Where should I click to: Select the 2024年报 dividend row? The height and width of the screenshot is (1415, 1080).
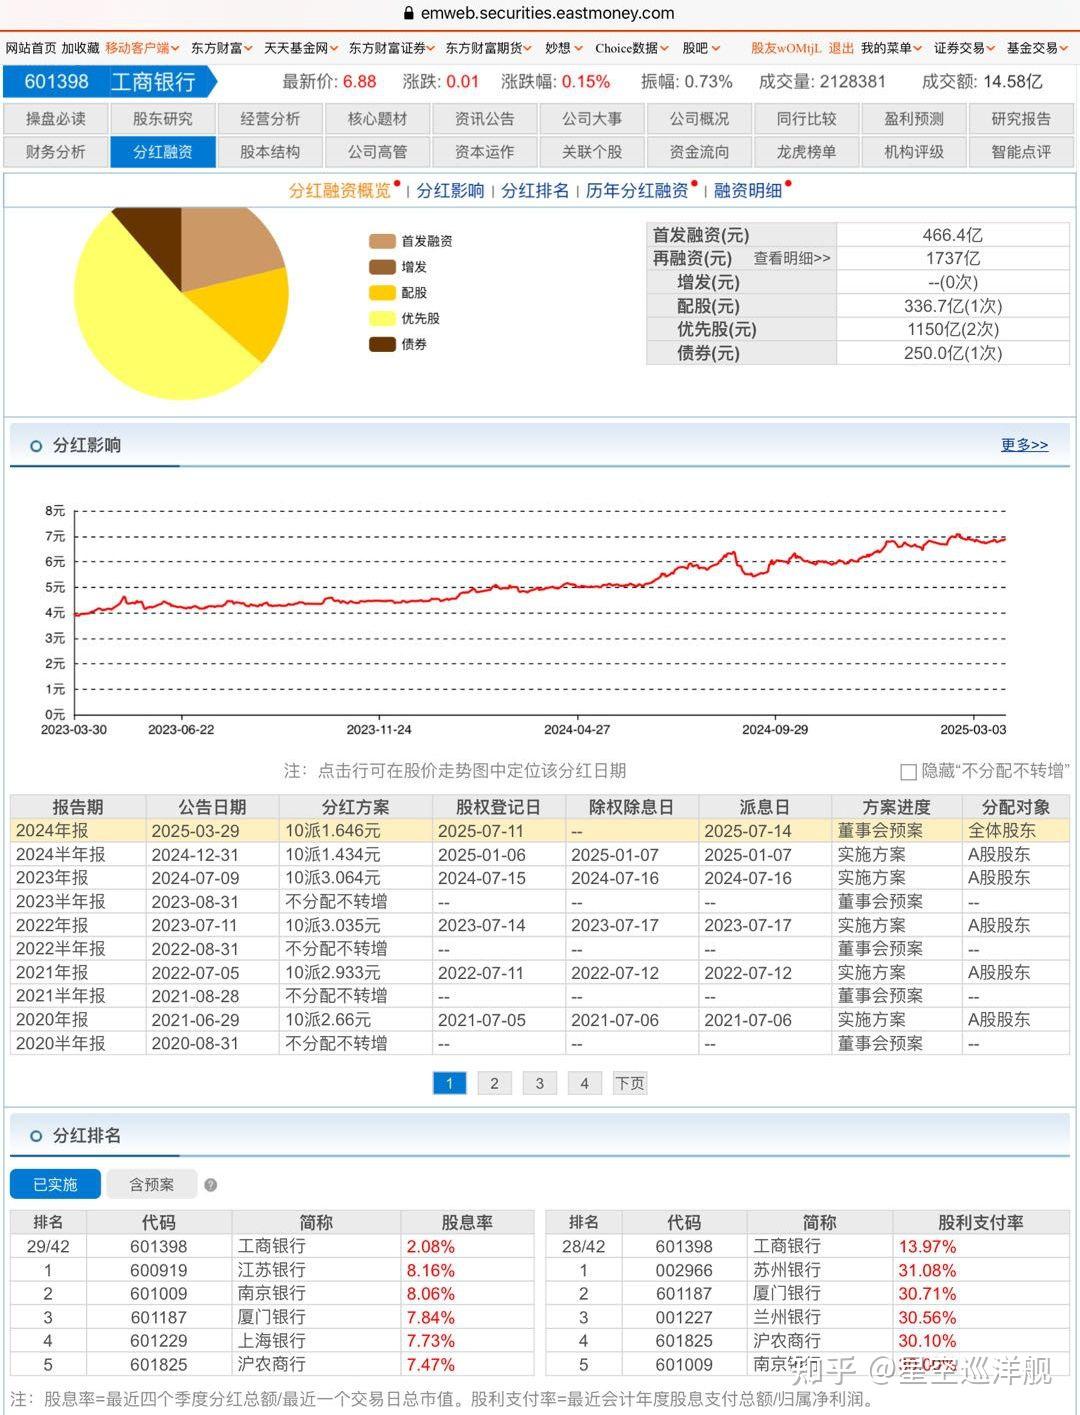tap(540, 831)
